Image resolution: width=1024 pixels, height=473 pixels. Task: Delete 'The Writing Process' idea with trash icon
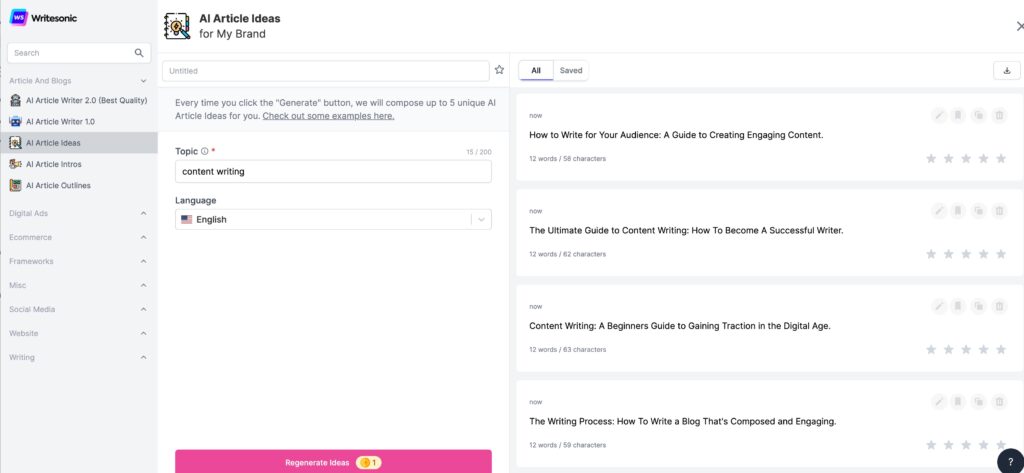[x=1000, y=402]
